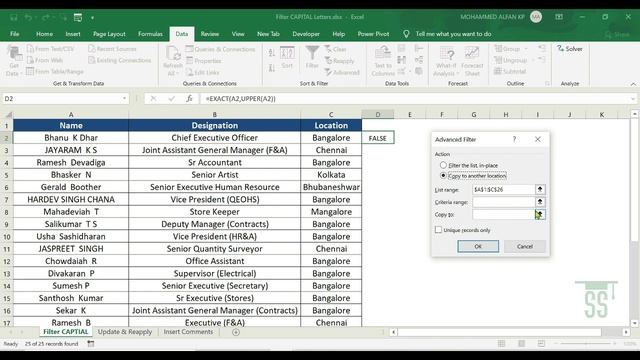Select cell D2 showing FALSE
Screen dimensions: 640x360
click(x=378, y=138)
